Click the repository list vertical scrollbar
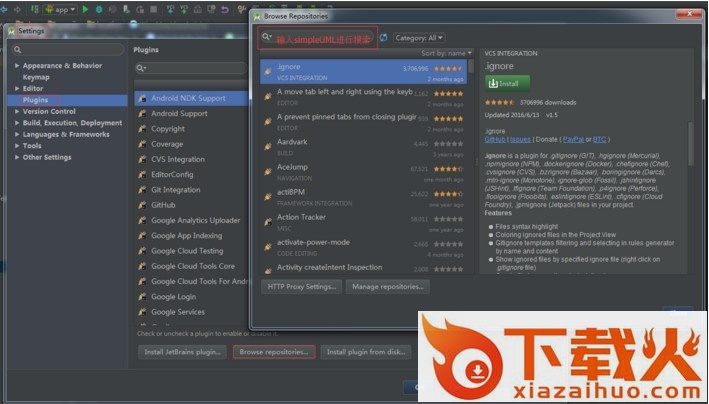The image size is (709, 404). click(471, 66)
